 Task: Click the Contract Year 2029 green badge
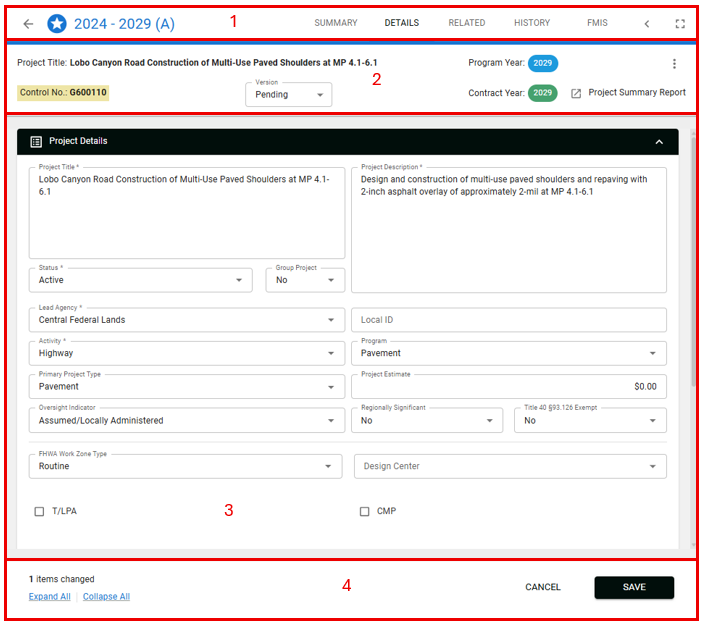tap(543, 93)
